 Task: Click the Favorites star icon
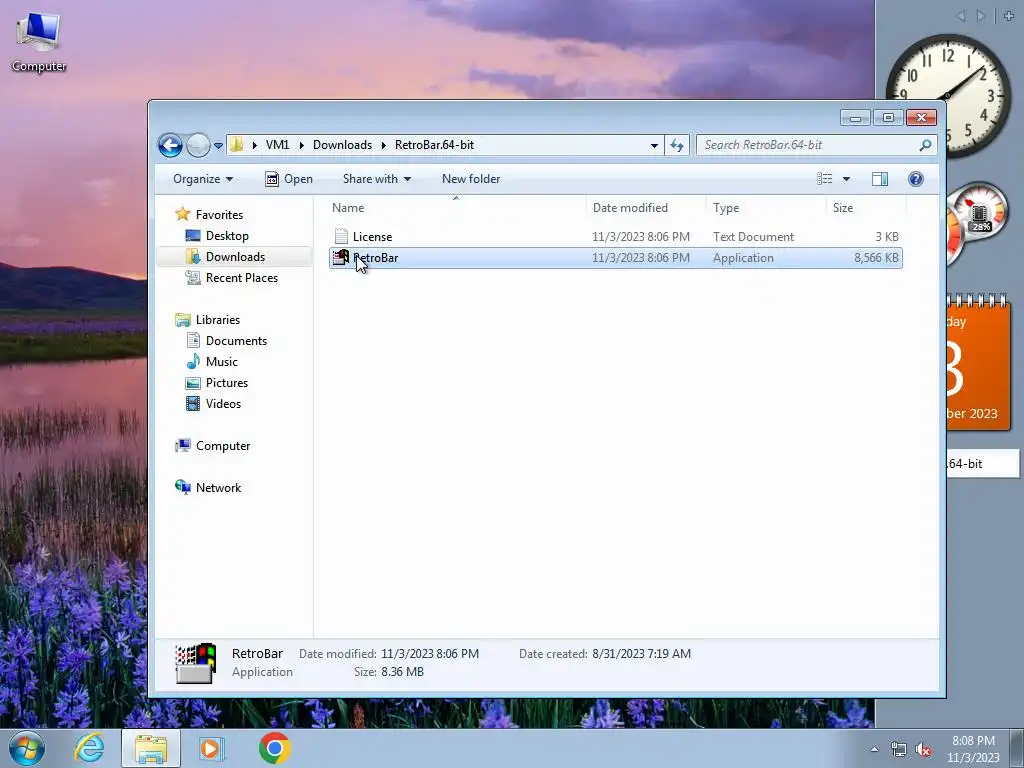pyautogui.click(x=183, y=214)
